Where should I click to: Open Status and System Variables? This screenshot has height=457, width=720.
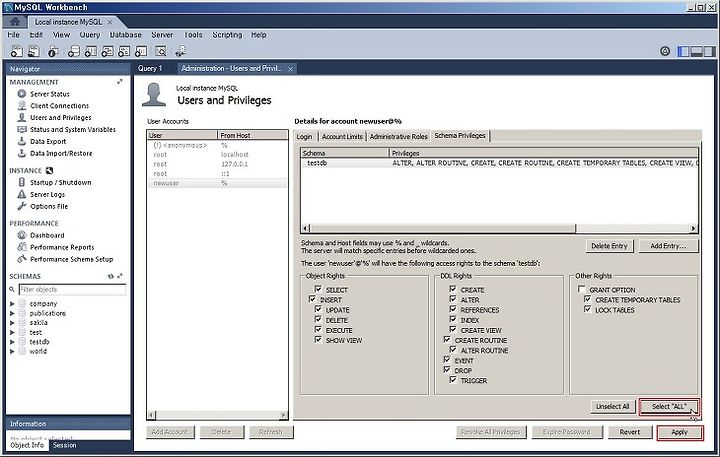pos(73,130)
